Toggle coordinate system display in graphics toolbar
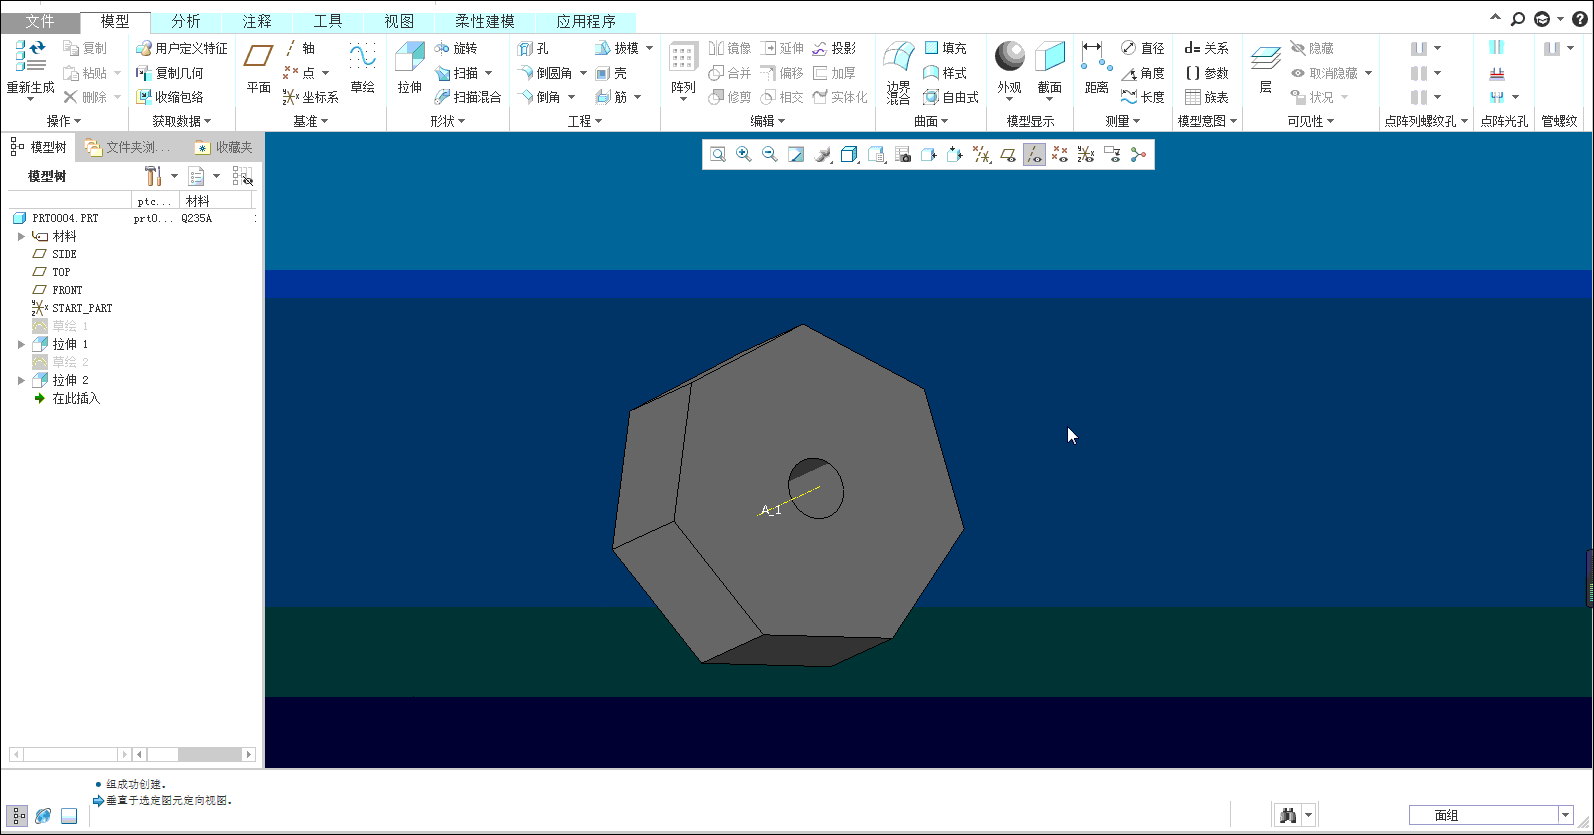1594x835 pixels. (1086, 154)
